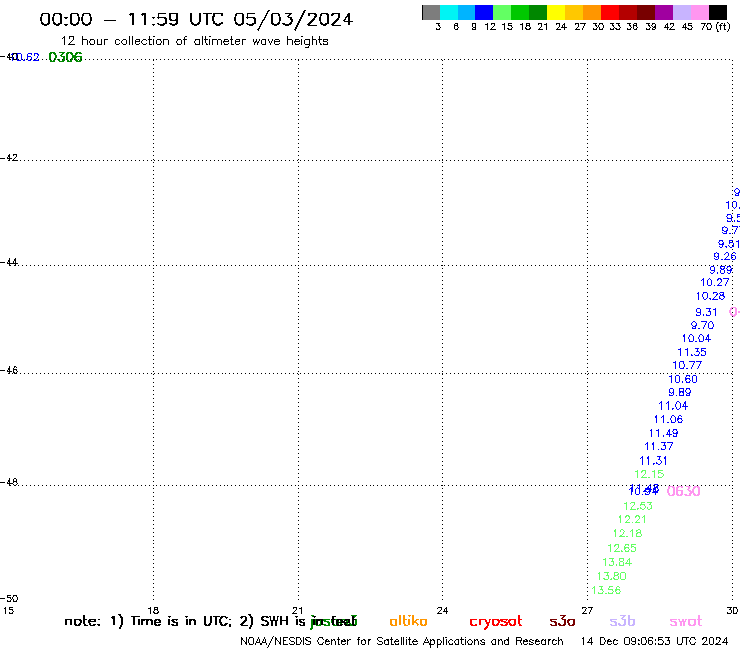Click the cyan swatch in the legend
The height and width of the screenshot is (650, 740).
(449, 12)
